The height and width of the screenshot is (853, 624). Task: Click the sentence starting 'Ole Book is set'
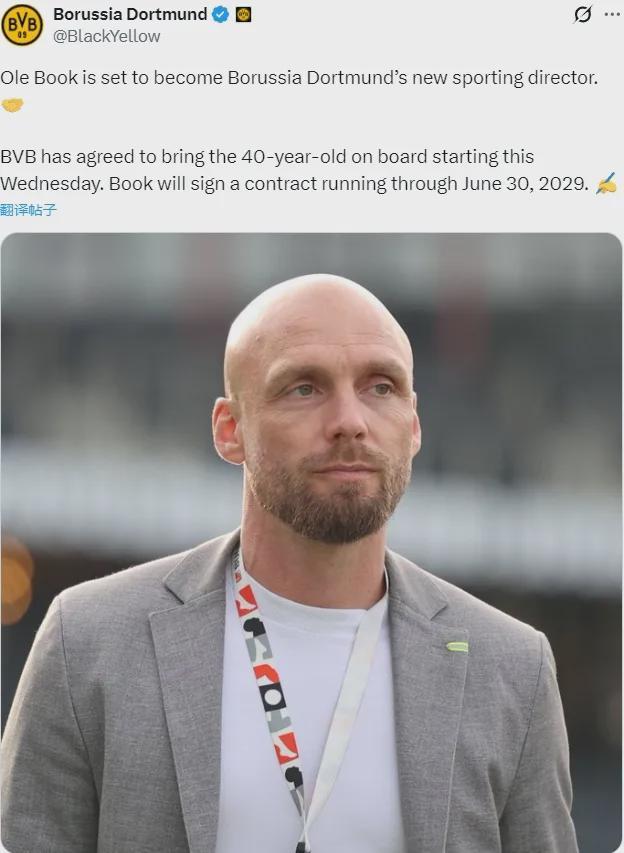(x=299, y=77)
